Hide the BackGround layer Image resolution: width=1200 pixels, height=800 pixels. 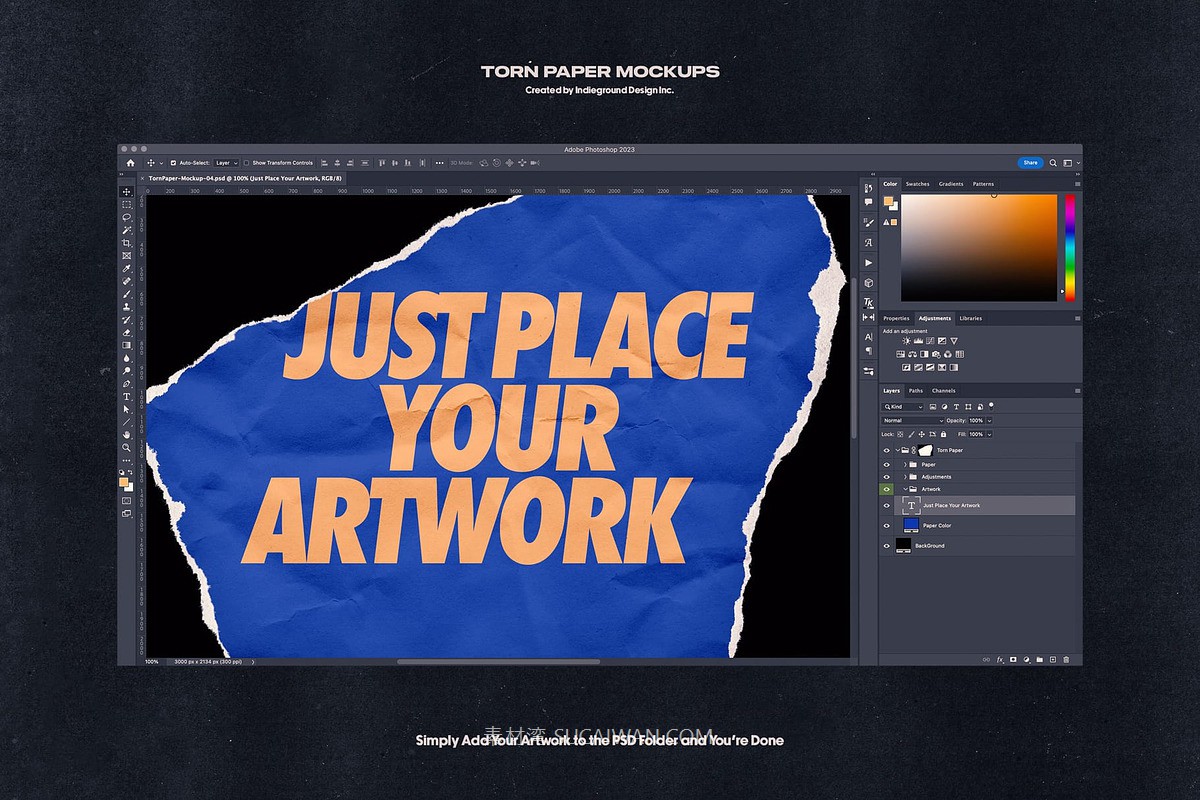tap(886, 546)
